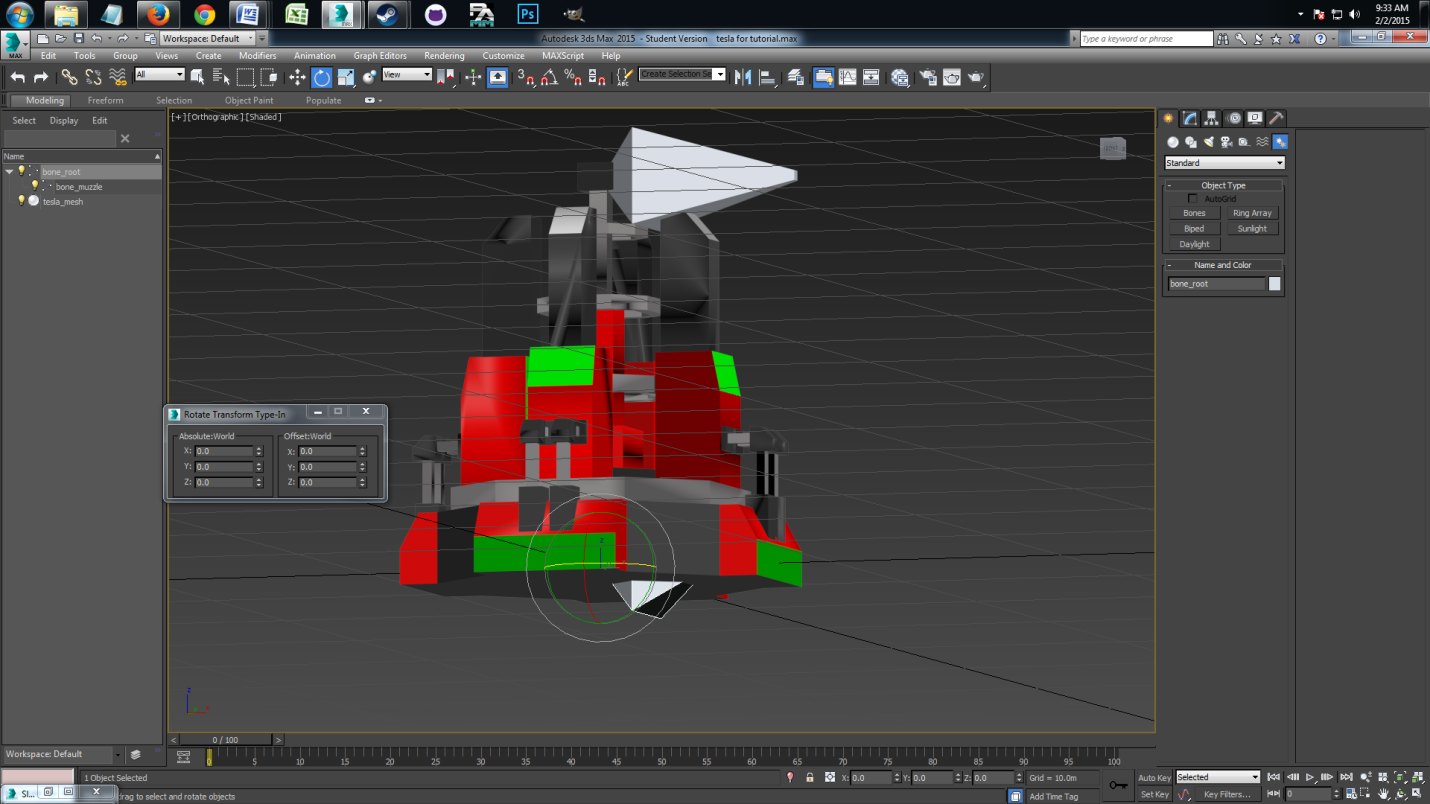The width and height of the screenshot is (1430, 804).
Task: Open the 3ds Max application menu logo
Action: (x=15, y=44)
